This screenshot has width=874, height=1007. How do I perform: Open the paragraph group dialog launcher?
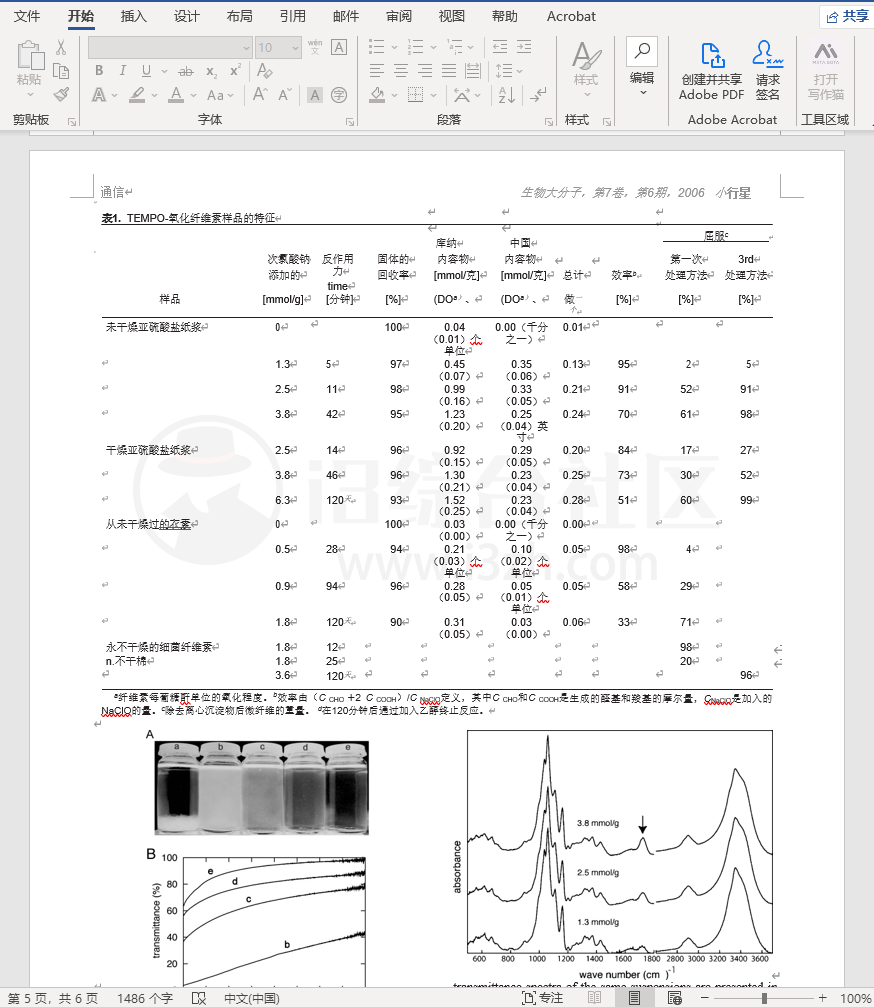coord(549,121)
